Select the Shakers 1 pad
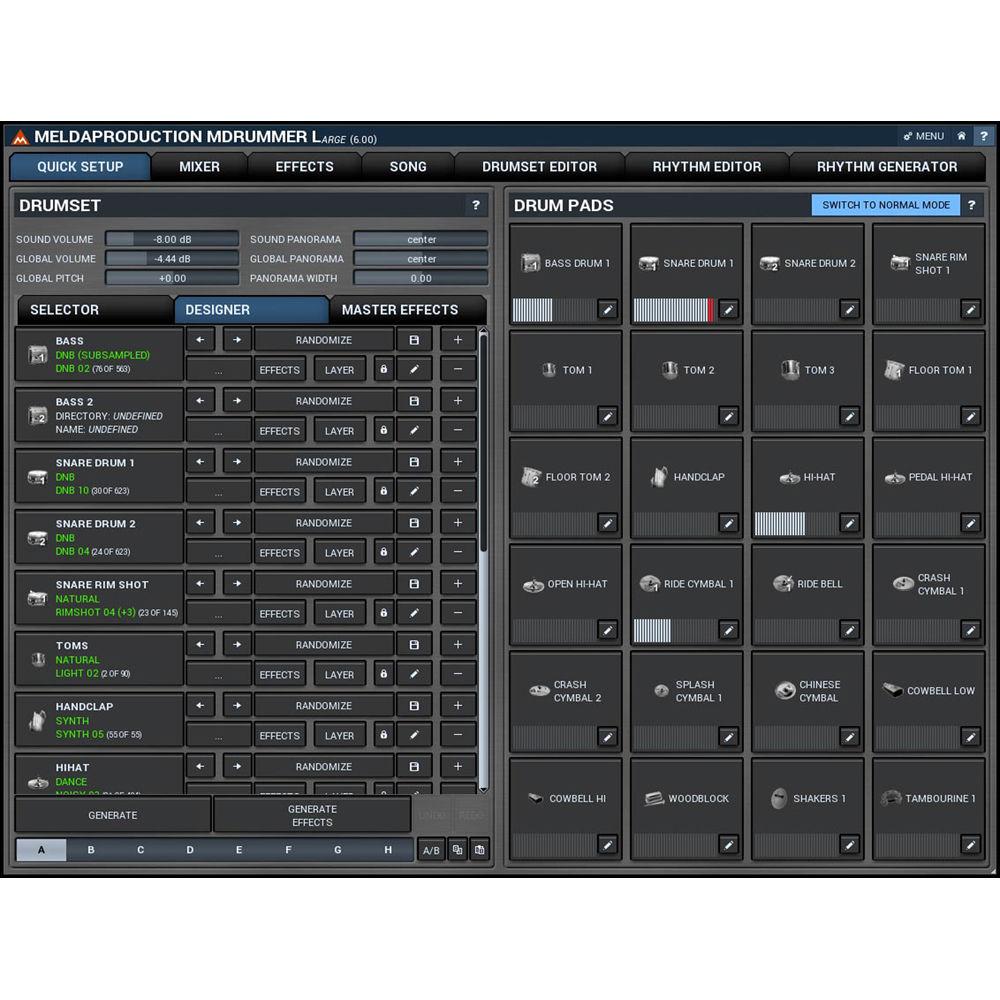Screen dimensions: 1000x1000 808,800
